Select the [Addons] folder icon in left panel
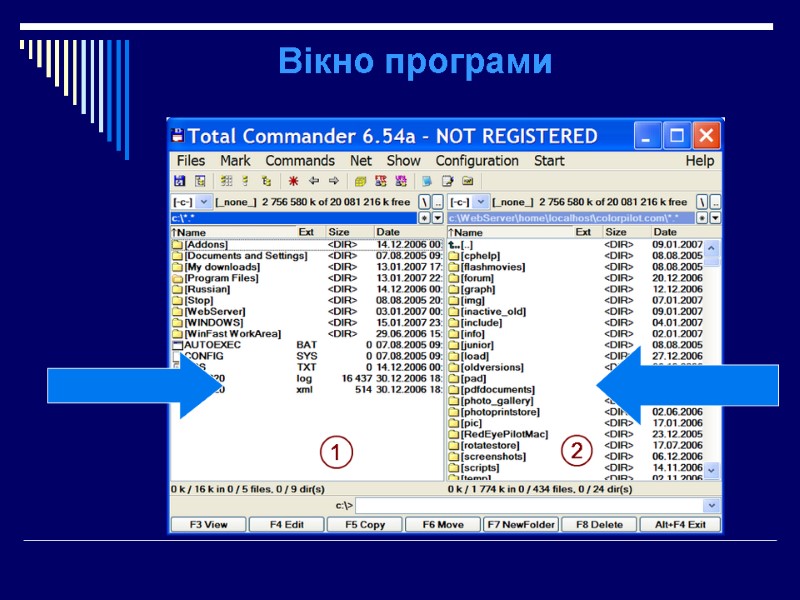The width and height of the screenshot is (800, 600). (x=177, y=245)
